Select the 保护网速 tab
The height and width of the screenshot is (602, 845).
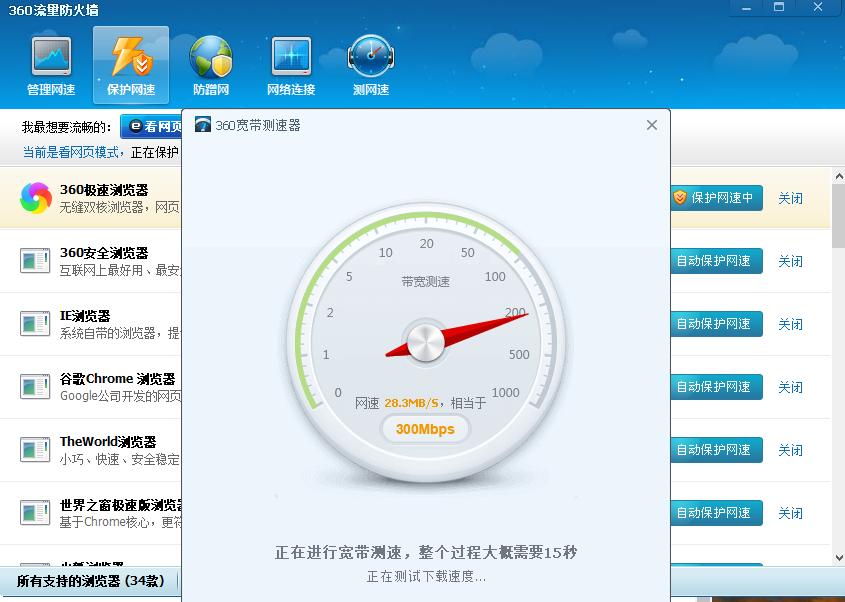pyautogui.click(x=131, y=65)
